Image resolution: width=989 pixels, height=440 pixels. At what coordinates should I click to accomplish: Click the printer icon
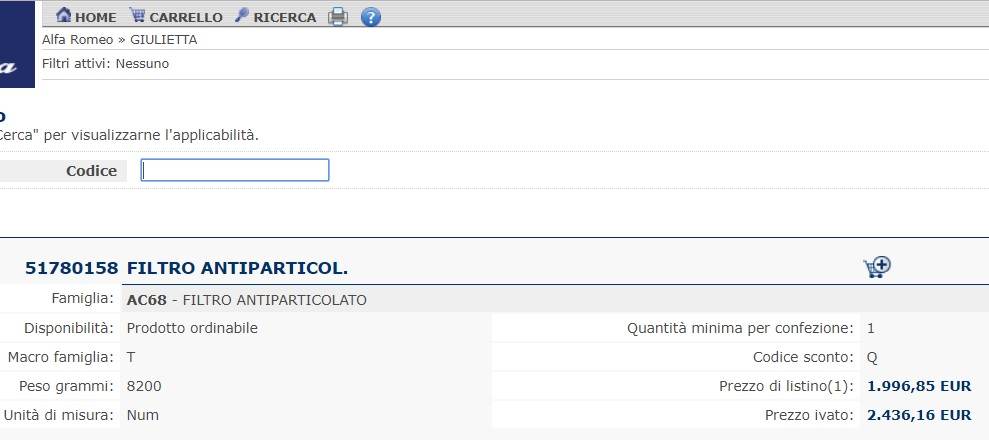(338, 17)
